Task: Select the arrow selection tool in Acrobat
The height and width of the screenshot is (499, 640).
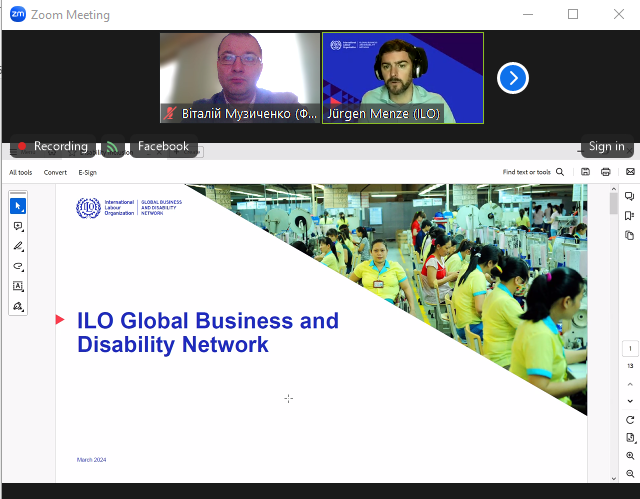Action: click(18, 206)
